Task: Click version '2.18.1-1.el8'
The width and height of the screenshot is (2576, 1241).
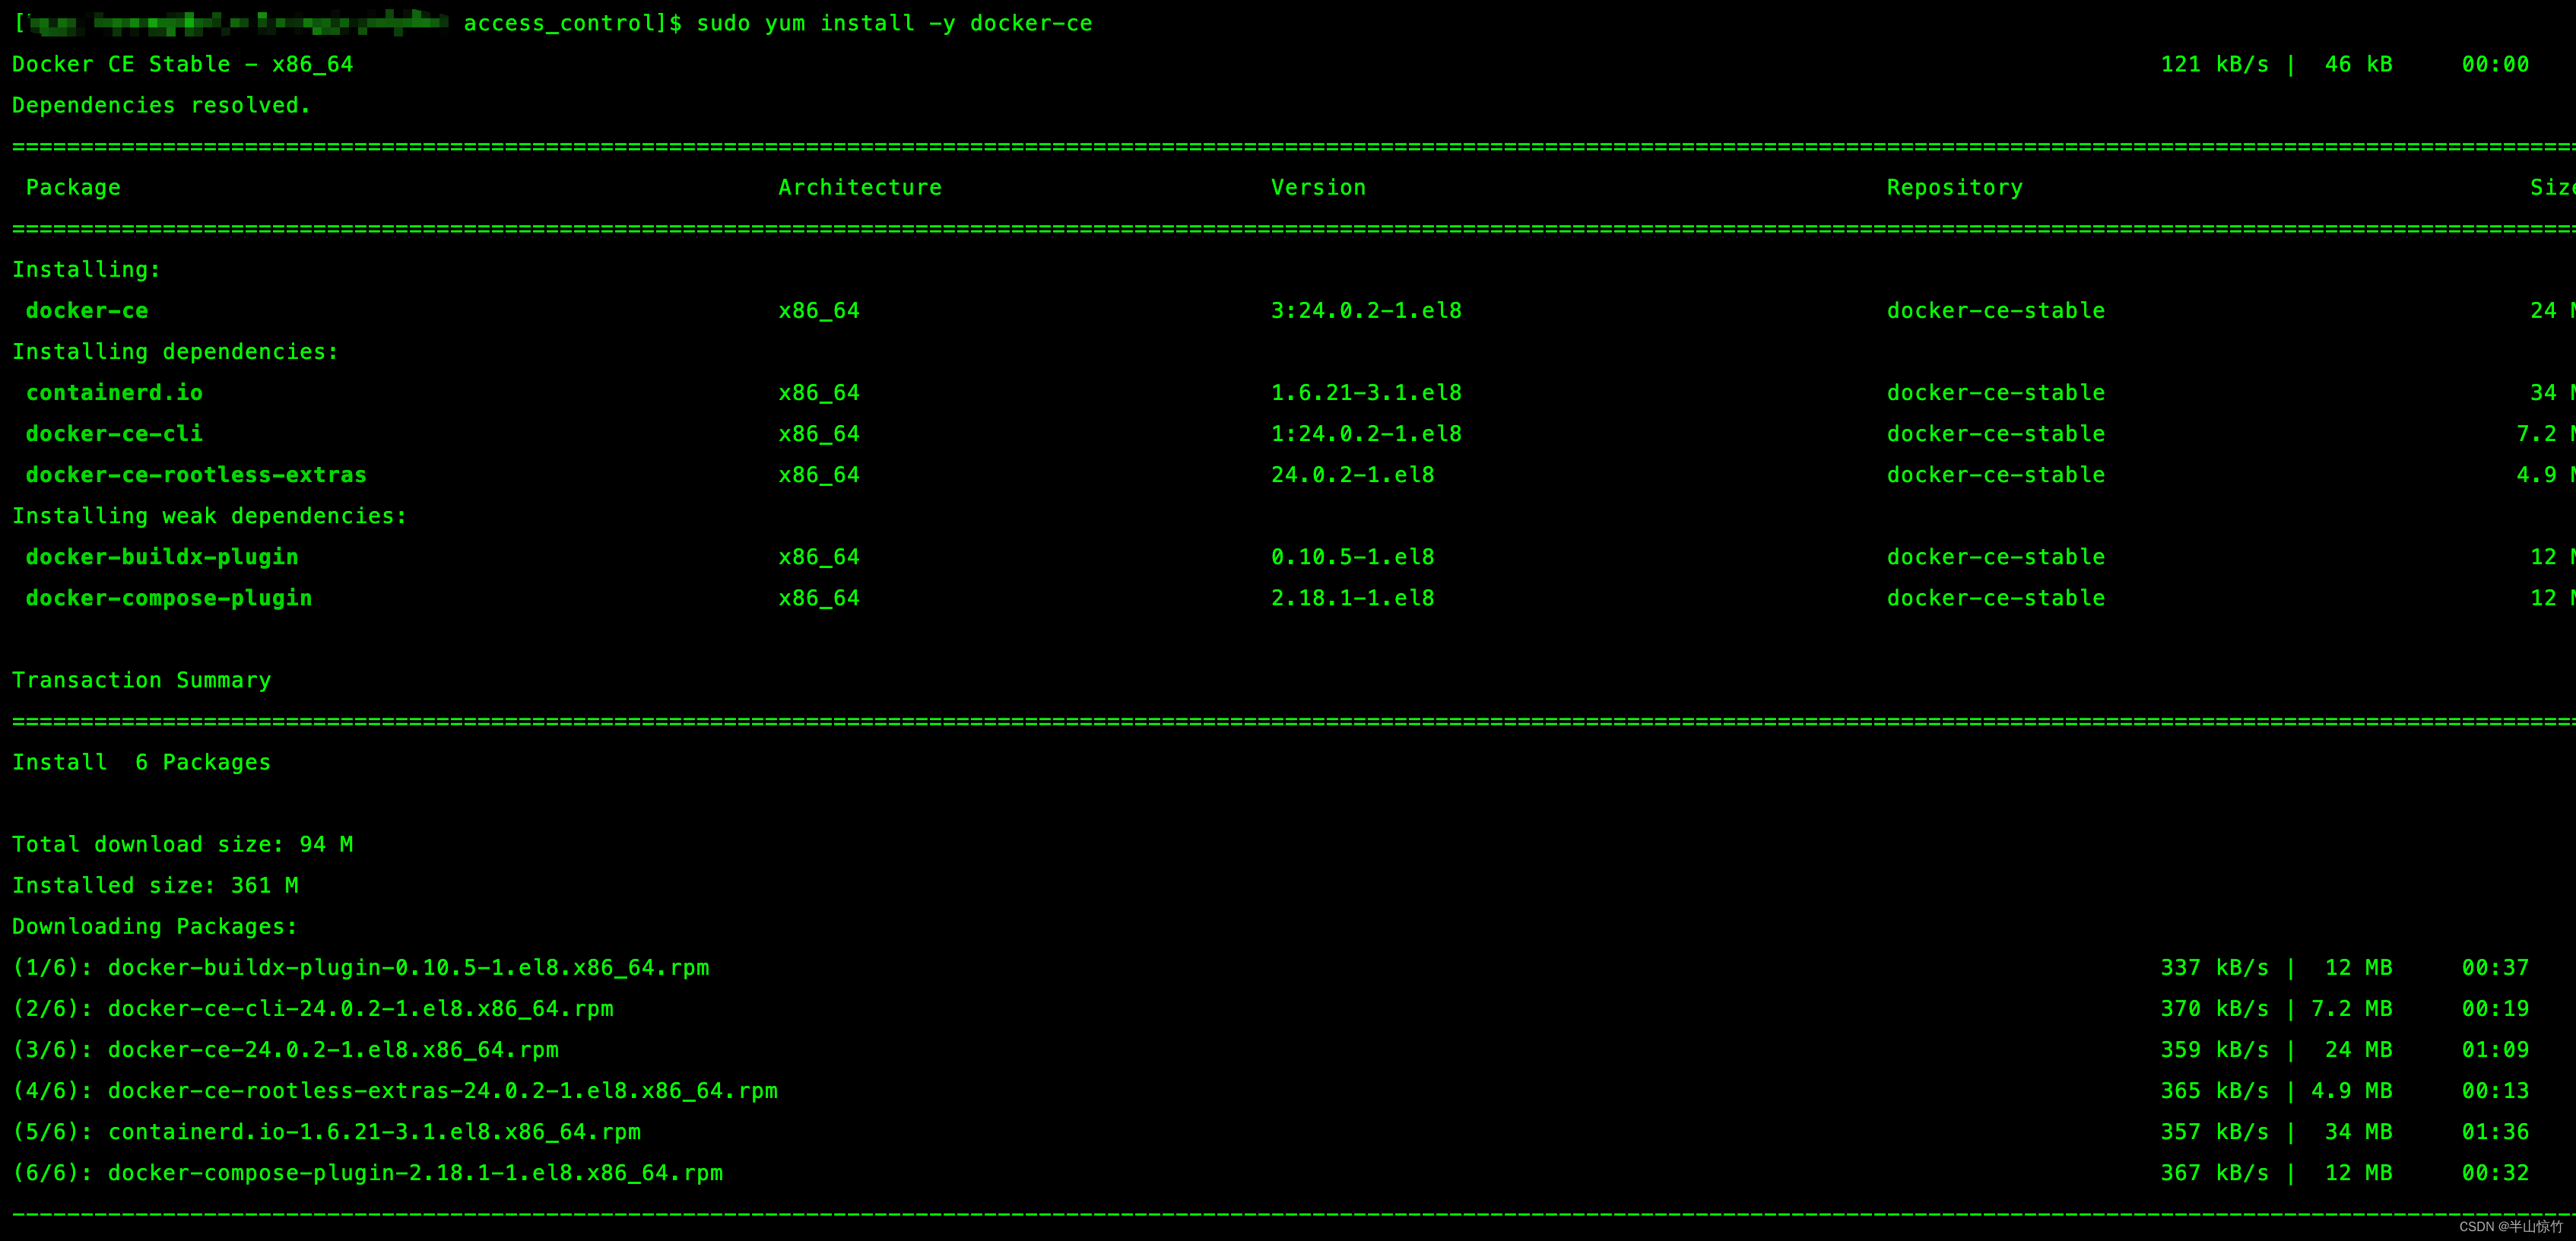Action: [1352, 598]
